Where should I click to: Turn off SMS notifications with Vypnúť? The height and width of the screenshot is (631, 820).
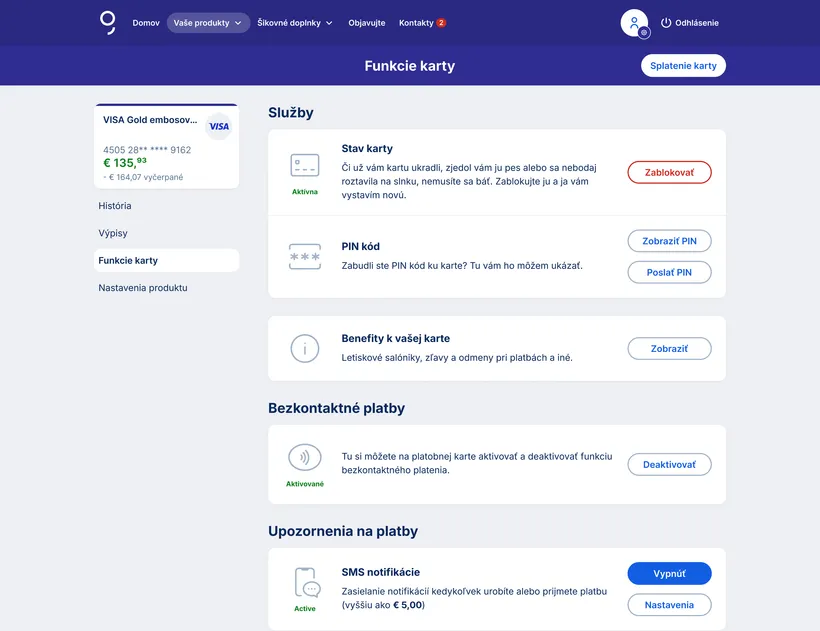point(669,574)
